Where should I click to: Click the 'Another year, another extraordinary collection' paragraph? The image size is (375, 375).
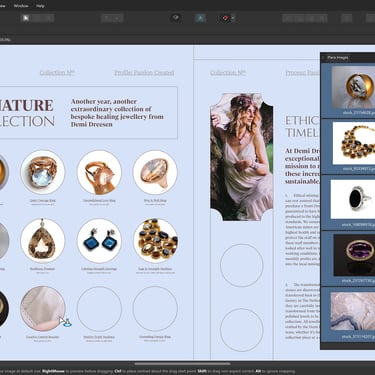117,113
